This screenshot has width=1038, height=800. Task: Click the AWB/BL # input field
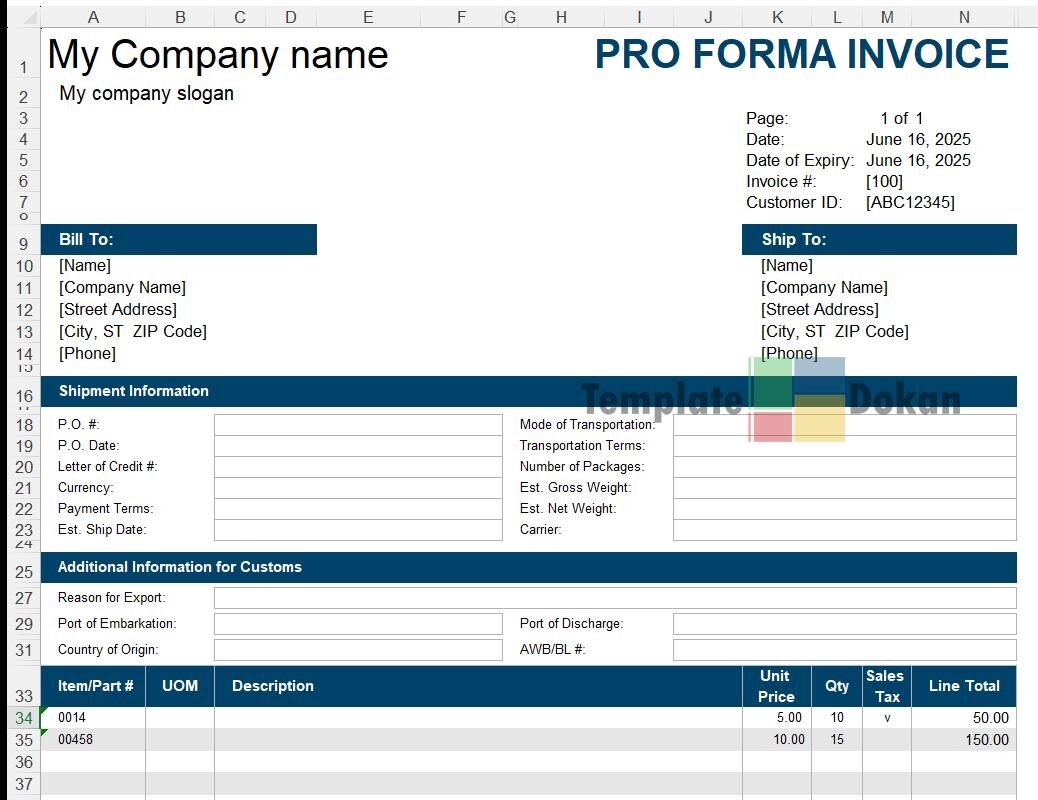click(844, 650)
